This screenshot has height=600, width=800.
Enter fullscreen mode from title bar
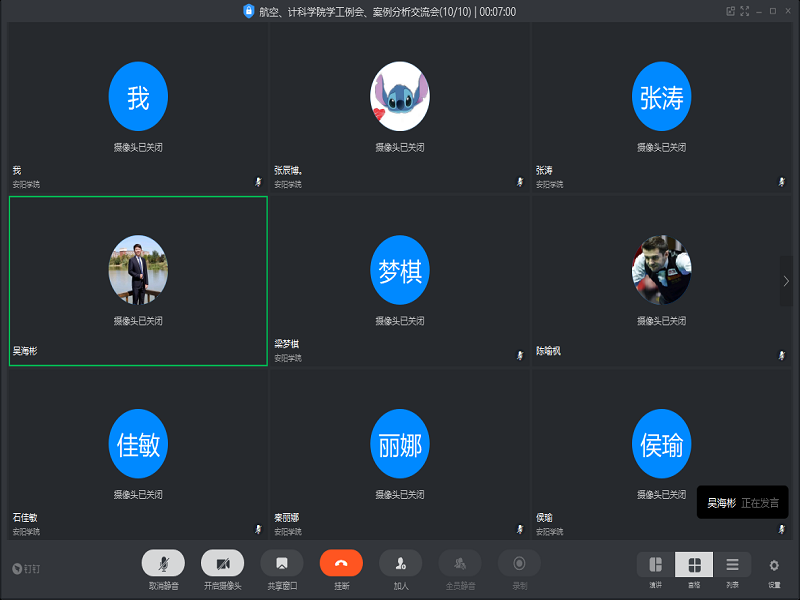(745, 11)
